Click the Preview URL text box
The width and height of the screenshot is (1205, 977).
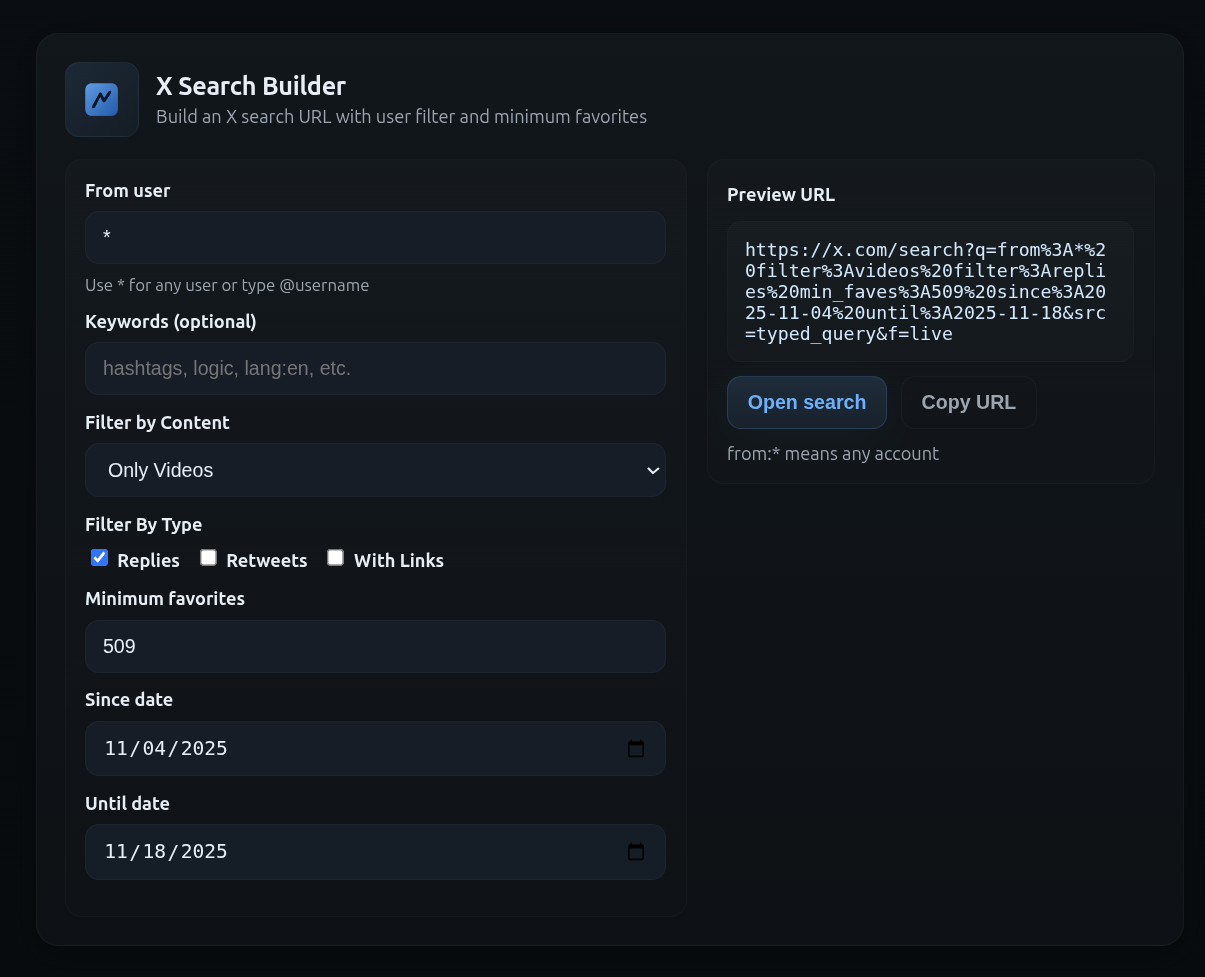click(x=930, y=291)
